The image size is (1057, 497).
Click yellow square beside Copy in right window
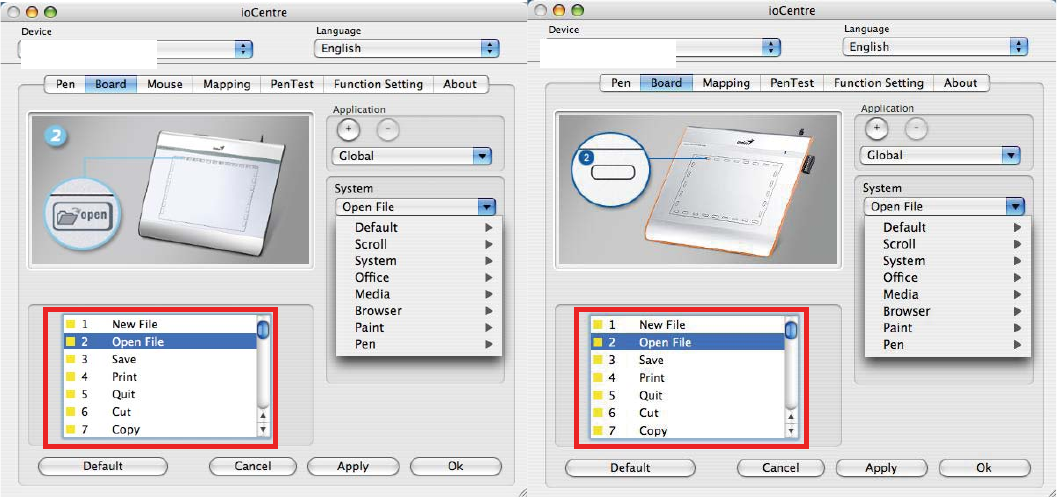click(597, 431)
